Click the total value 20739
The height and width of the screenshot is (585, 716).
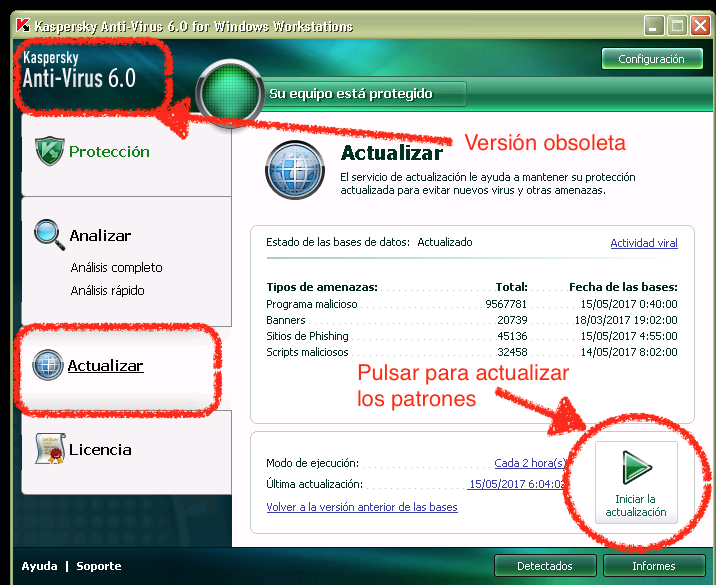(512, 320)
